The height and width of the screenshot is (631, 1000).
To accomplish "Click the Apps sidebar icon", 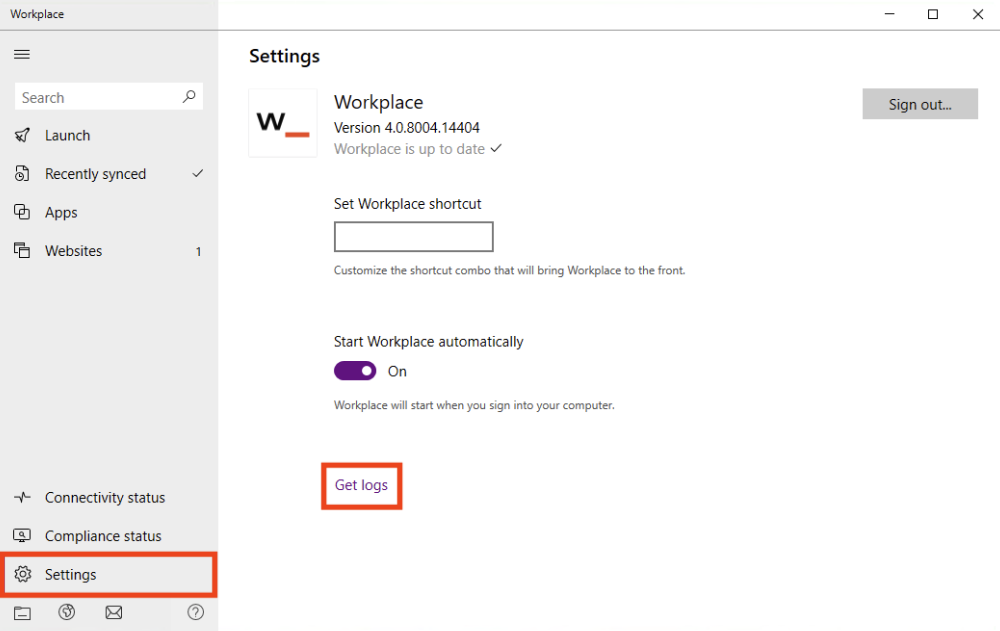I will tap(22, 212).
